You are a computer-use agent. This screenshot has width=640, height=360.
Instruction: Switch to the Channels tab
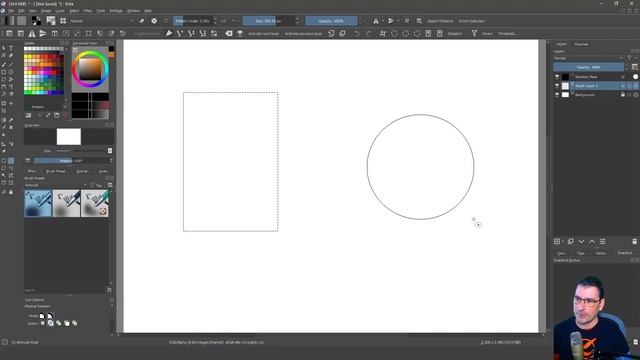pyautogui.click(x=581, y=44)
